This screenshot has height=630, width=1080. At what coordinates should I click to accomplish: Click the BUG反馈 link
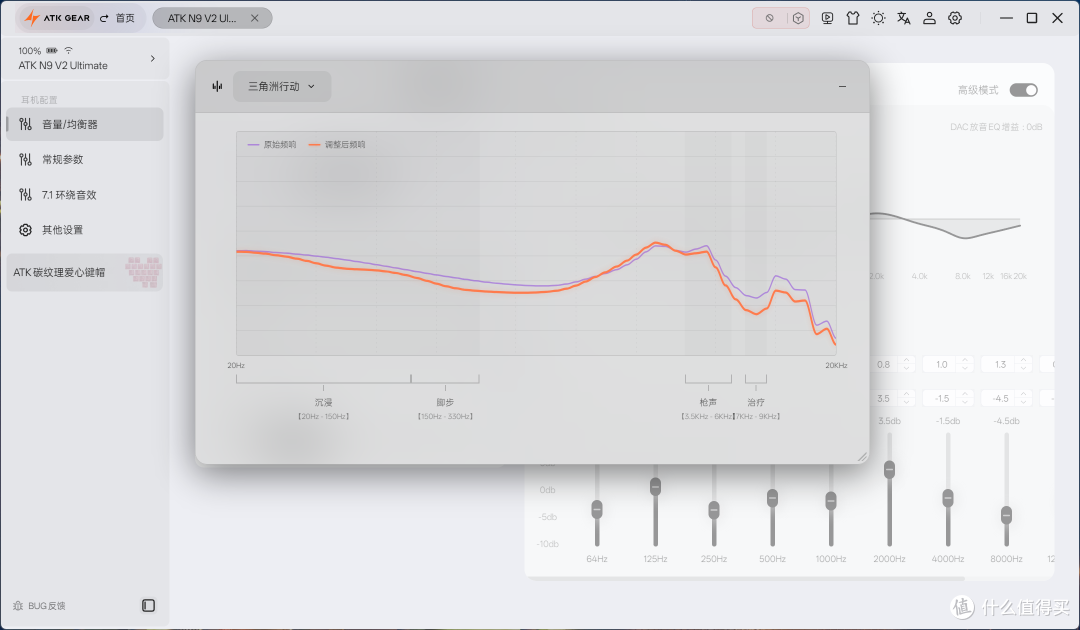point(47,606)
